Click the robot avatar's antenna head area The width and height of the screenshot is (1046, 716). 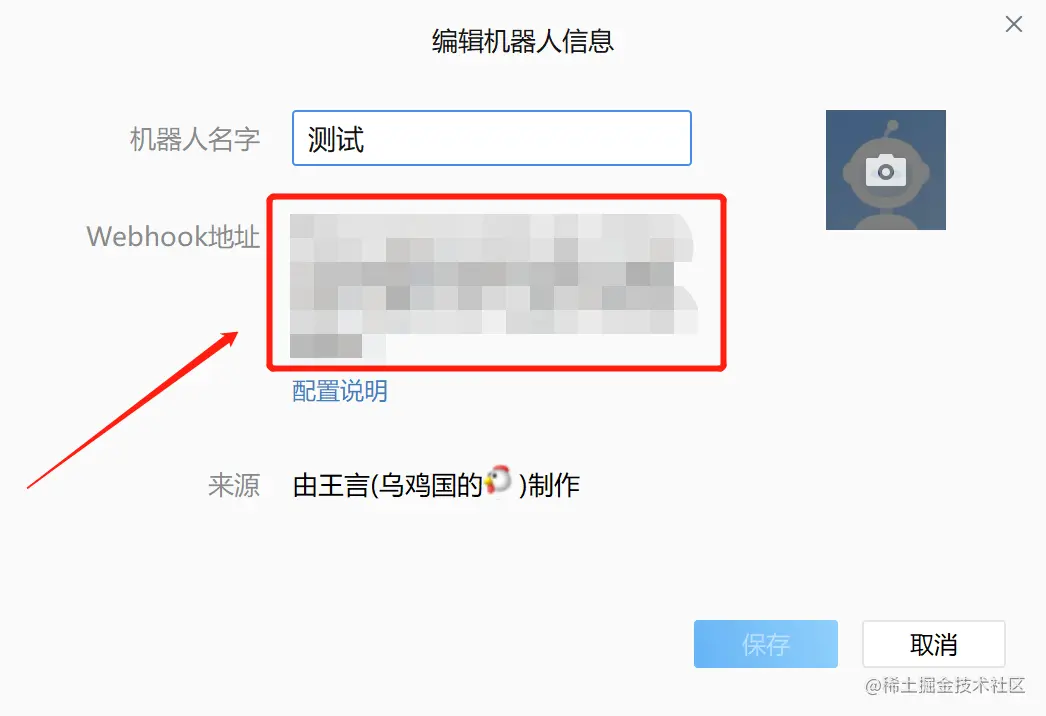pyautogui.click(x=892, y=125)
